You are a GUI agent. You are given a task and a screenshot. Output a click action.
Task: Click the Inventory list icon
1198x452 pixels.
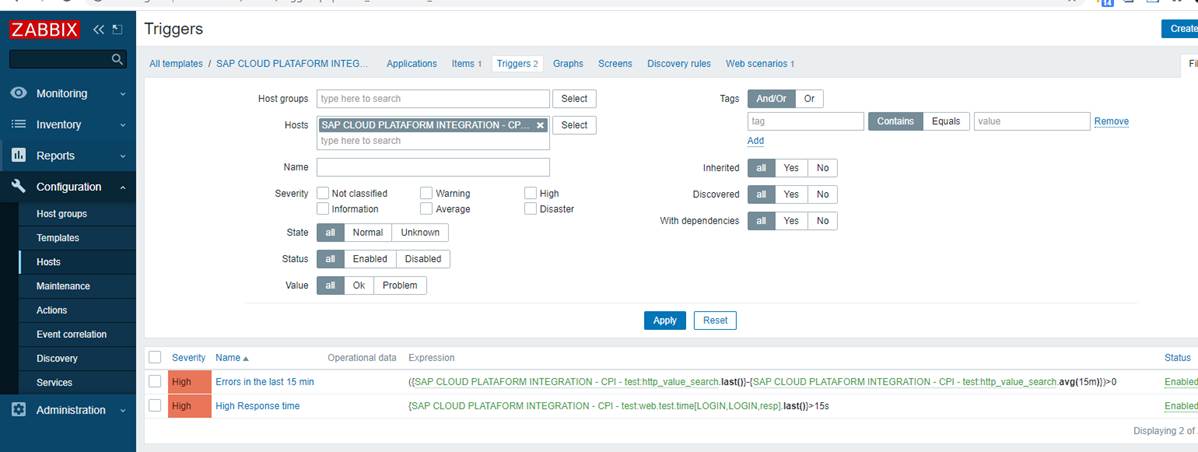19,124
